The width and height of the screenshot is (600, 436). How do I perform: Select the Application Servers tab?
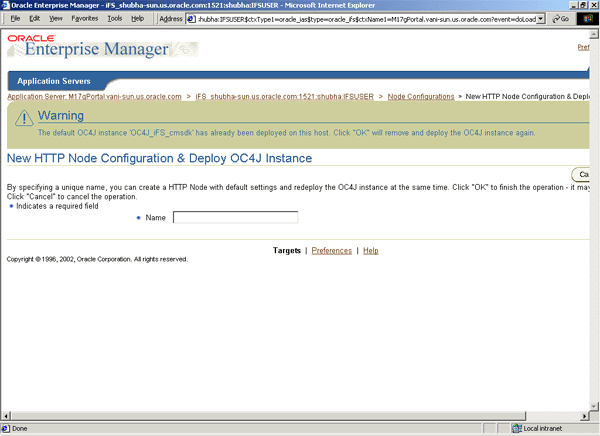tap(54, 81)
